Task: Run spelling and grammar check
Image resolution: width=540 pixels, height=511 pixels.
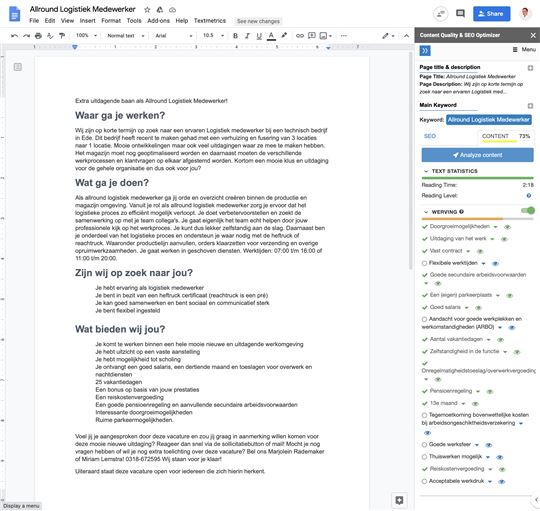Action: point(50,35)
